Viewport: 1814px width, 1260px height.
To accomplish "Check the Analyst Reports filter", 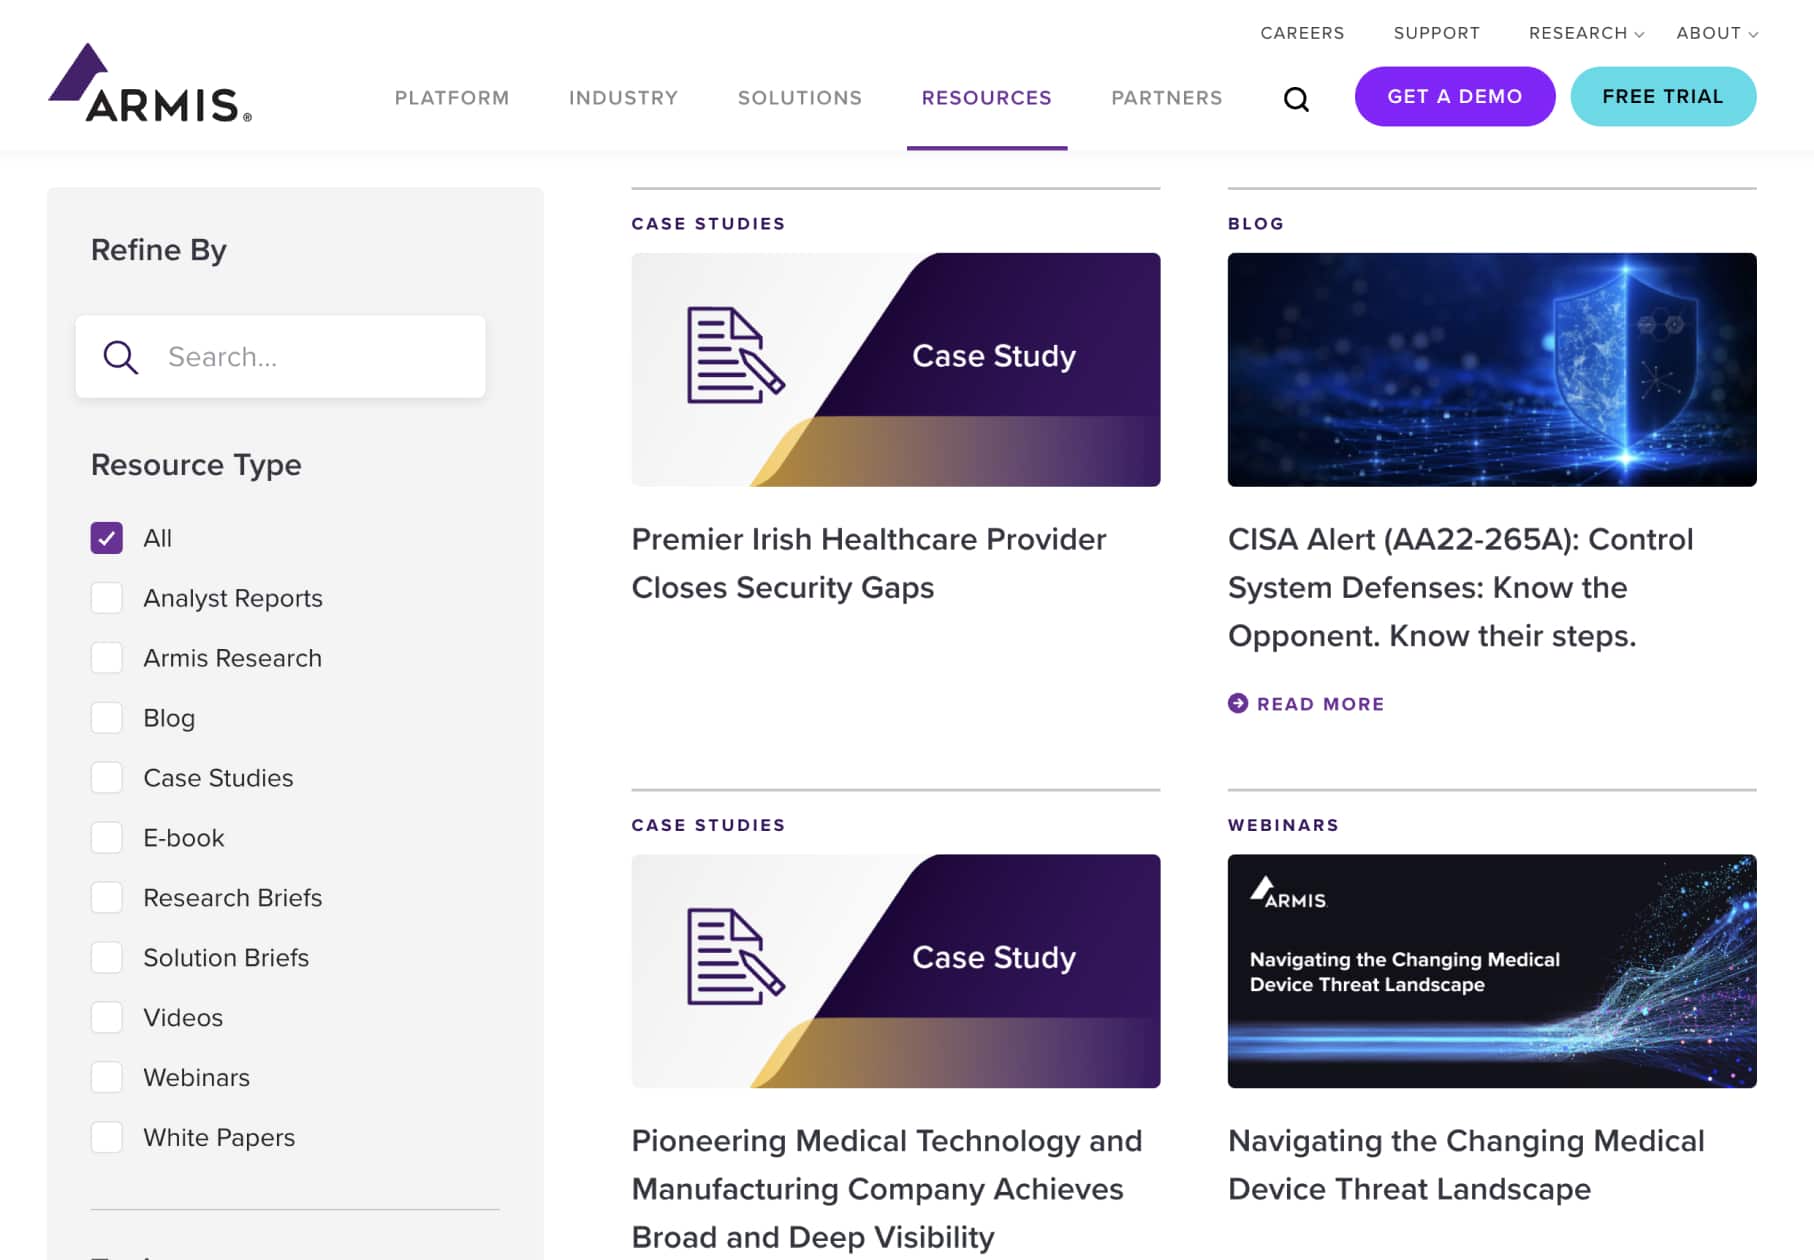I will 107,598.
